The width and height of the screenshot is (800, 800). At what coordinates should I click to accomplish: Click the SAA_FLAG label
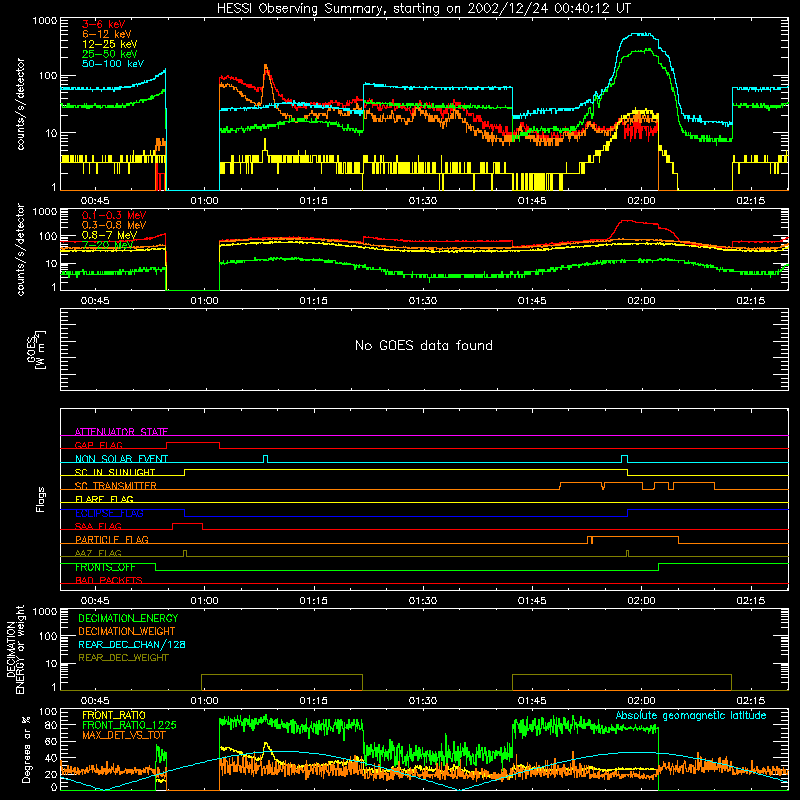(98, 526)
